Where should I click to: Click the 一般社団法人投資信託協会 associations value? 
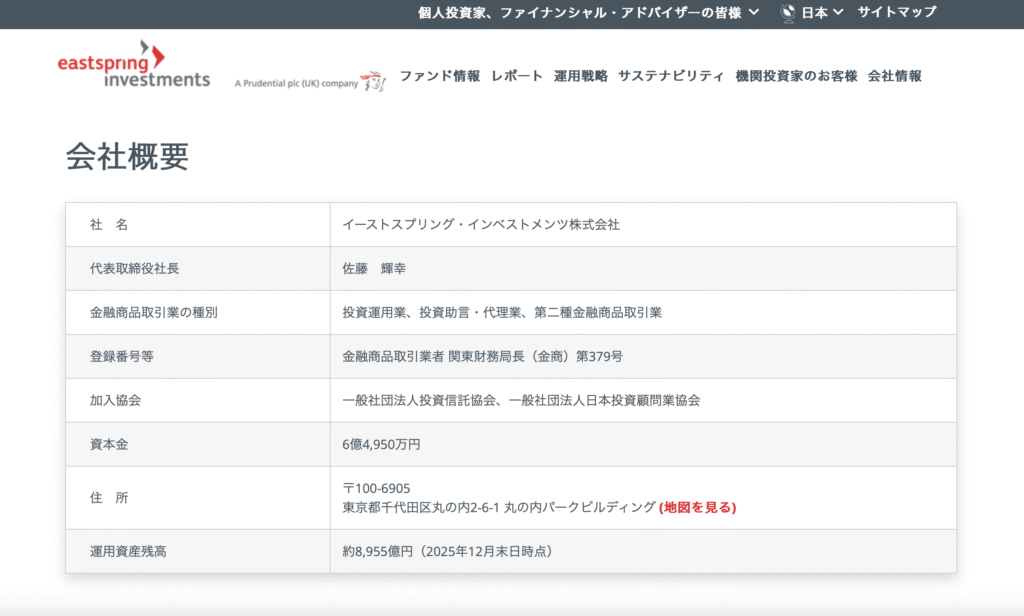click(521, 400)
